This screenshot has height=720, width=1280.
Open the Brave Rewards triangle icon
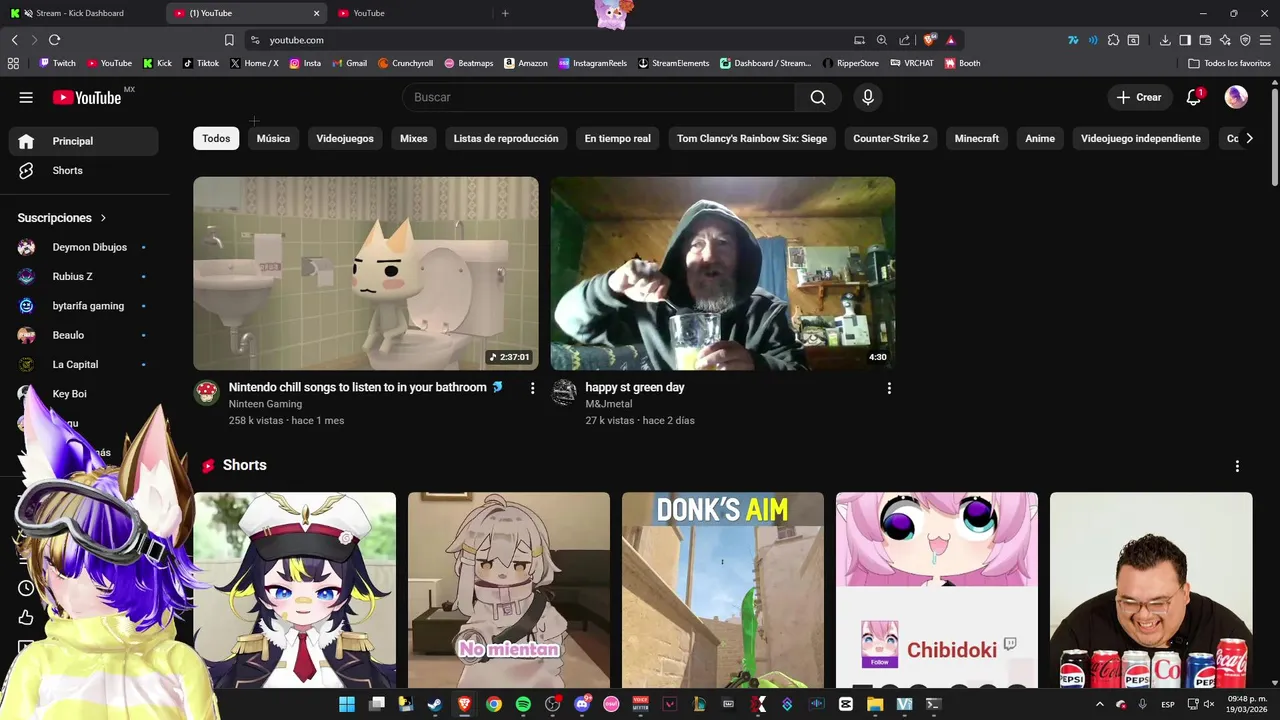950,40
